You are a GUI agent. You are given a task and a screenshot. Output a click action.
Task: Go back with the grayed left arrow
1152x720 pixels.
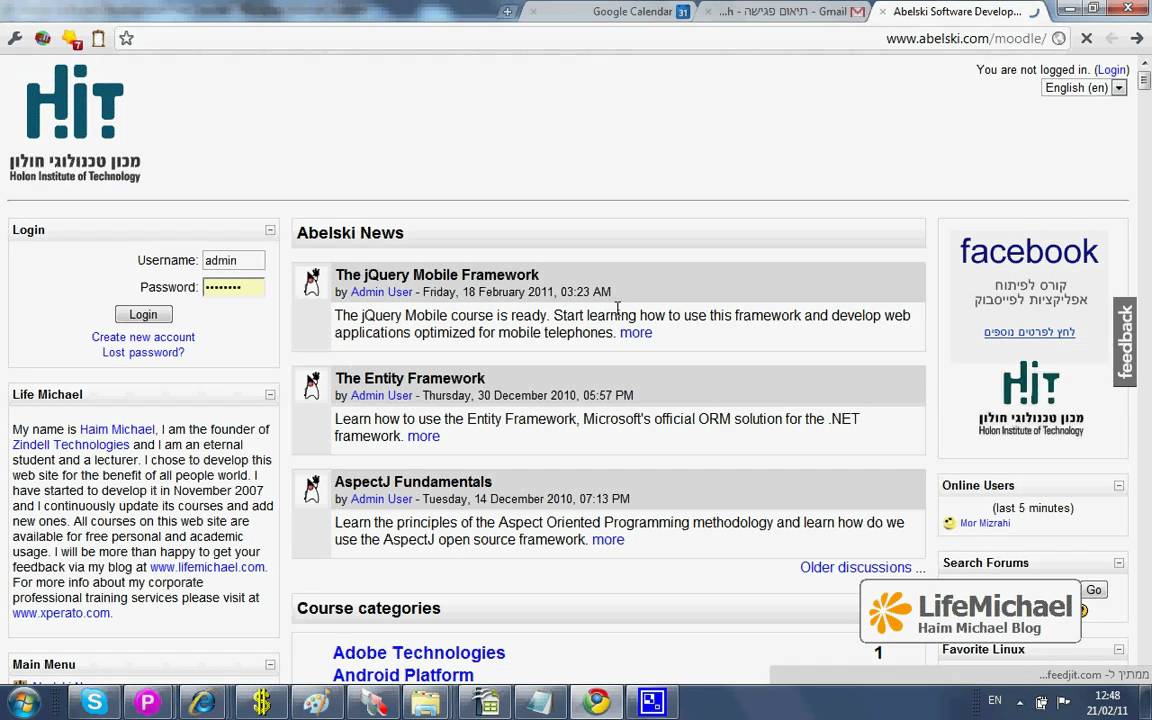click(x=1112, y=38)
